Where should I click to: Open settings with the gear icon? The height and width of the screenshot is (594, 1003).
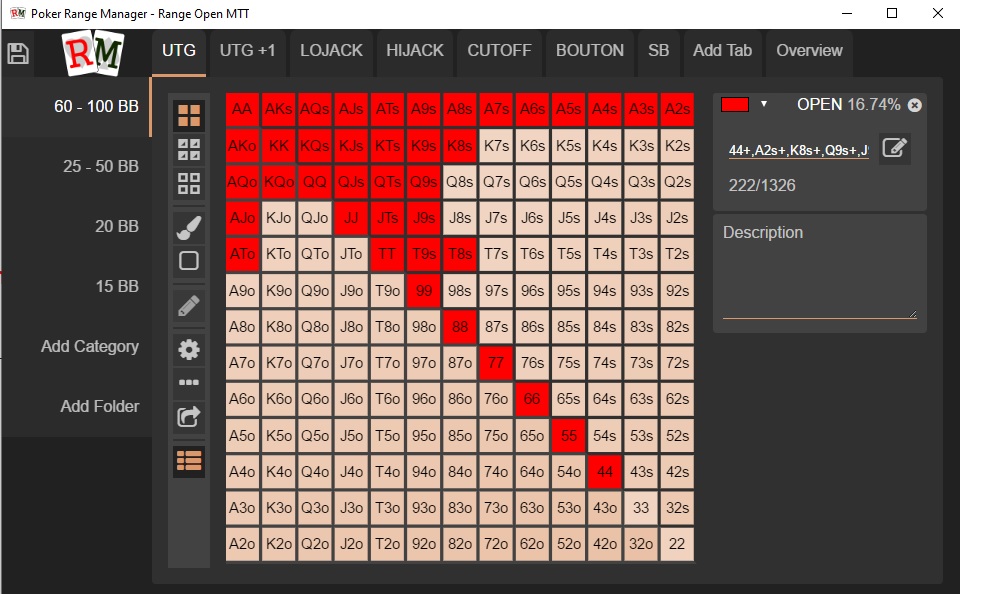click(189, 349)
